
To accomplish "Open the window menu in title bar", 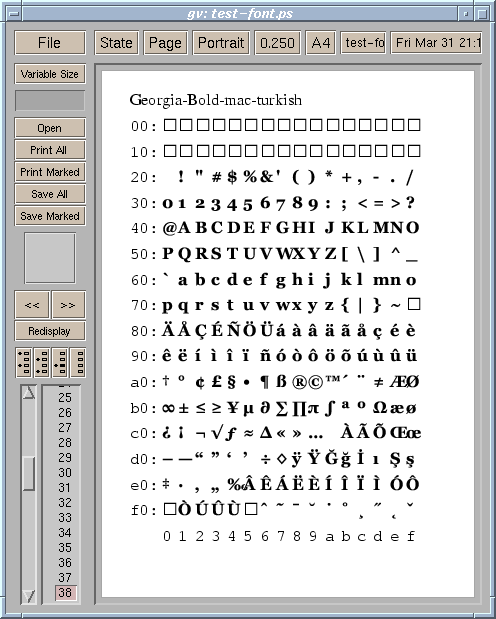I will click(14, 14).
